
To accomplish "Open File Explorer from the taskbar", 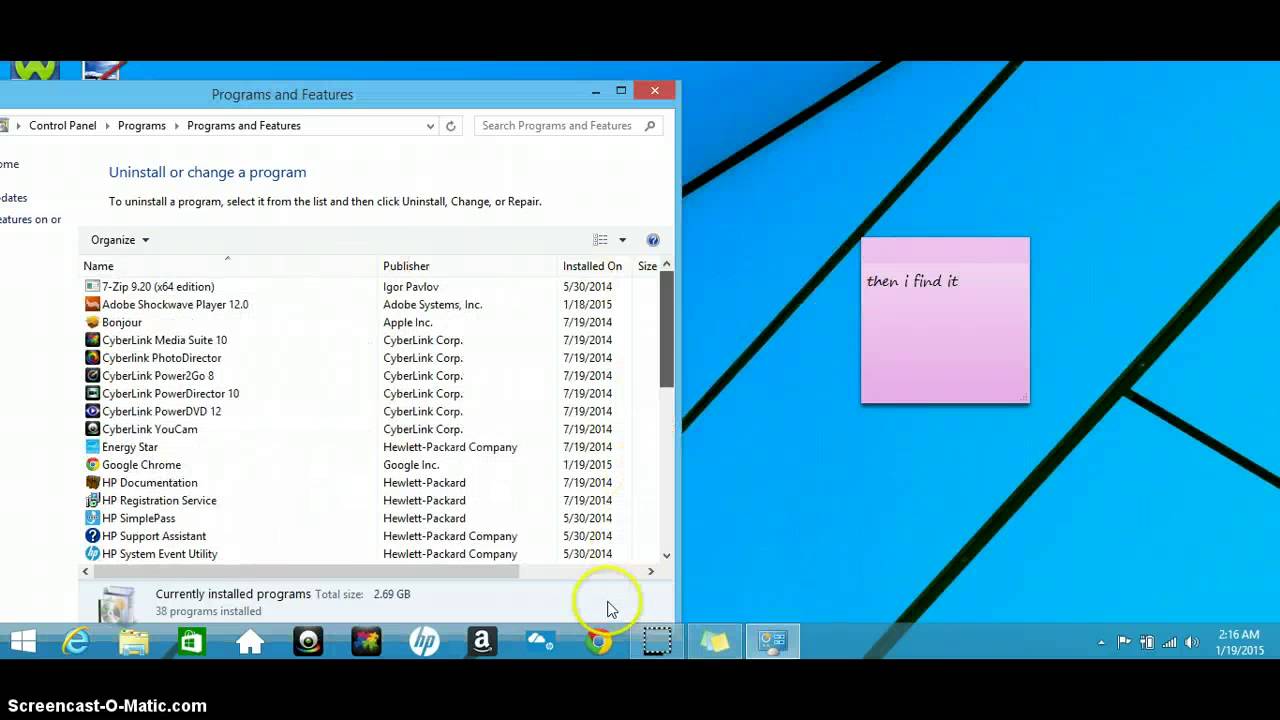I will [134, 642].
